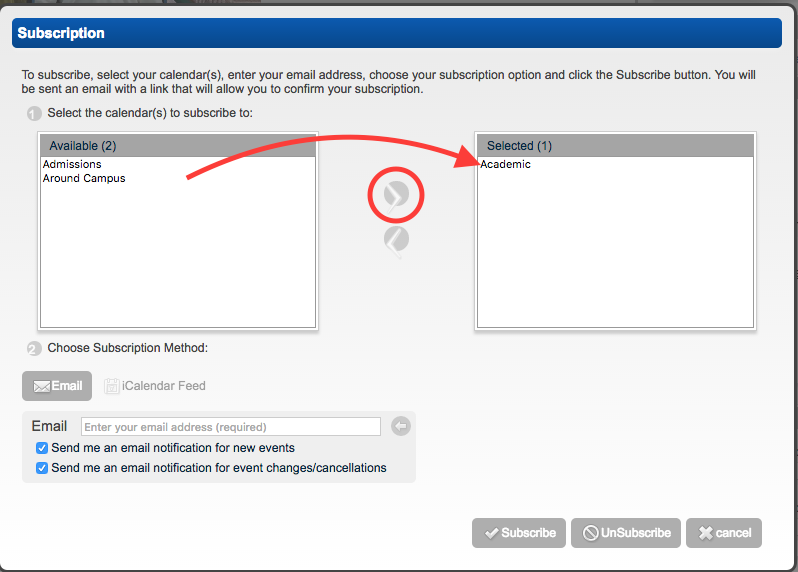This screenshot has height=572, width=798.
Task: Click the Subscription dialog title bar
Action: tap(397, 33)
